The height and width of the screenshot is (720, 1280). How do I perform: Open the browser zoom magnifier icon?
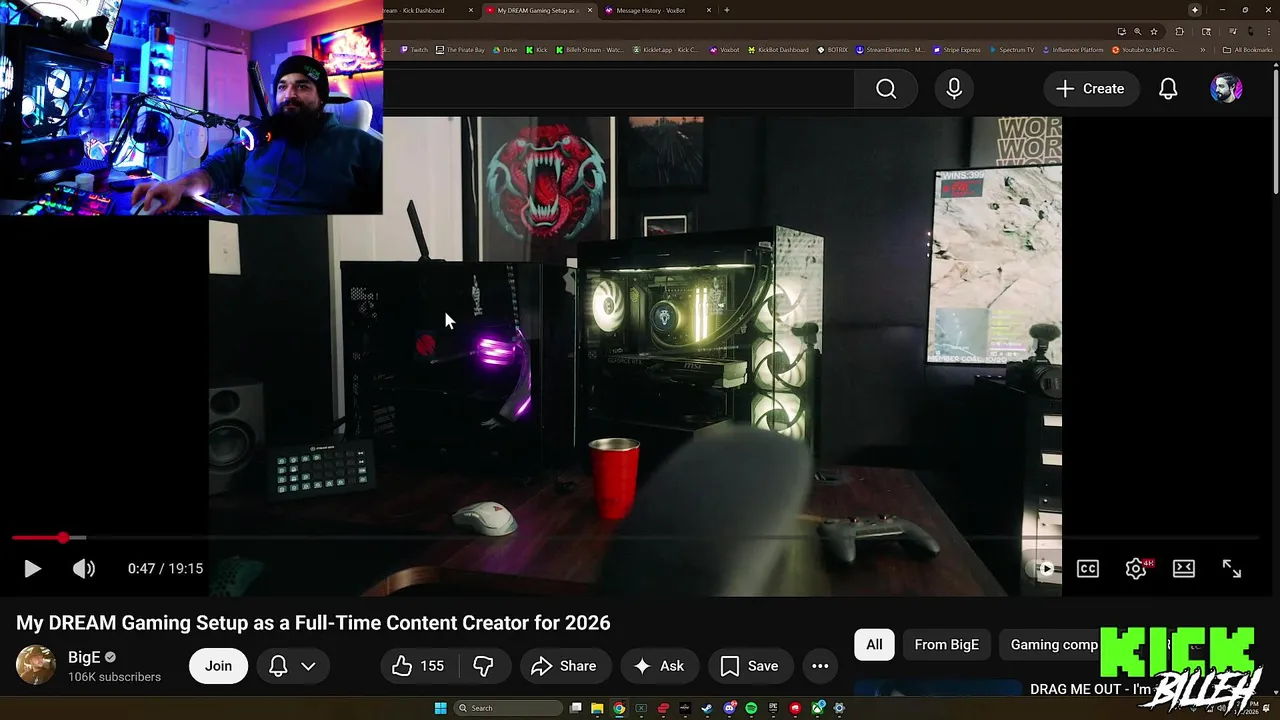(1137, 31)
